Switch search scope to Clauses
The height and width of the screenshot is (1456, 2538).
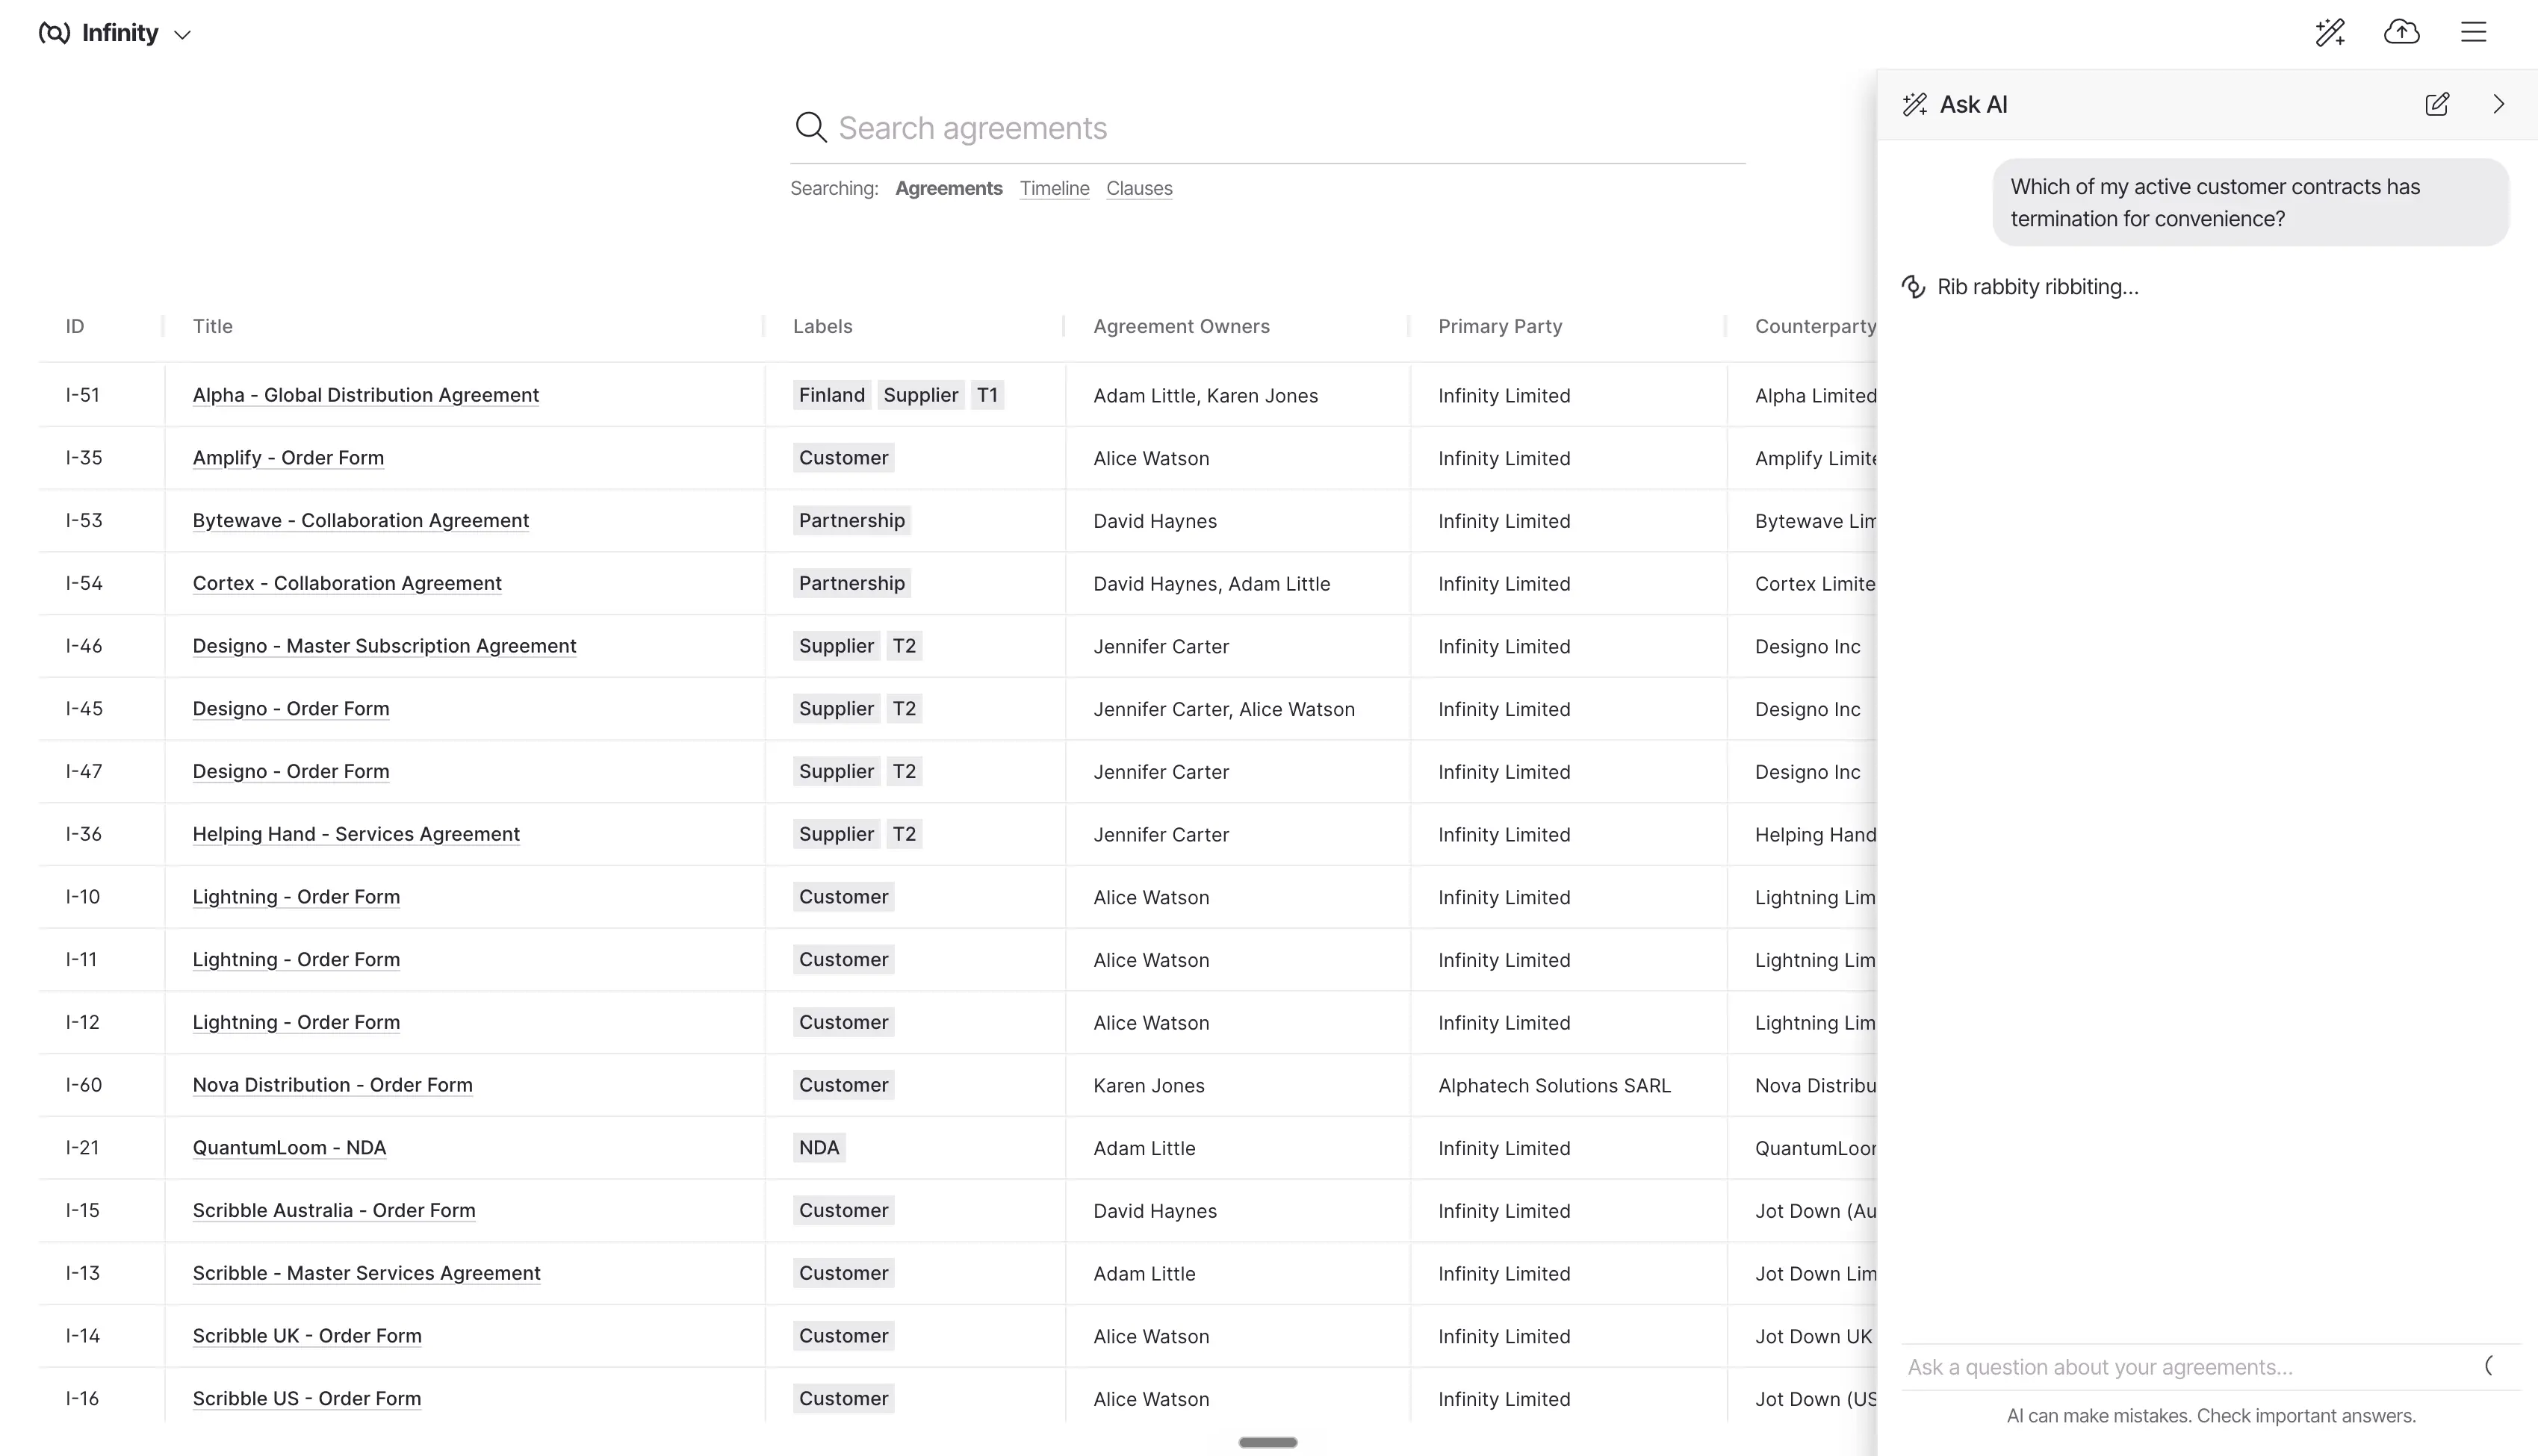(x=1139, y=188)
